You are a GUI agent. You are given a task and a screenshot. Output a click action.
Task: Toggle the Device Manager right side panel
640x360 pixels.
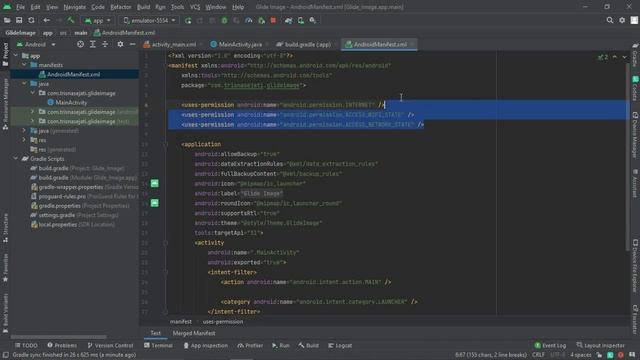(635, 136)
